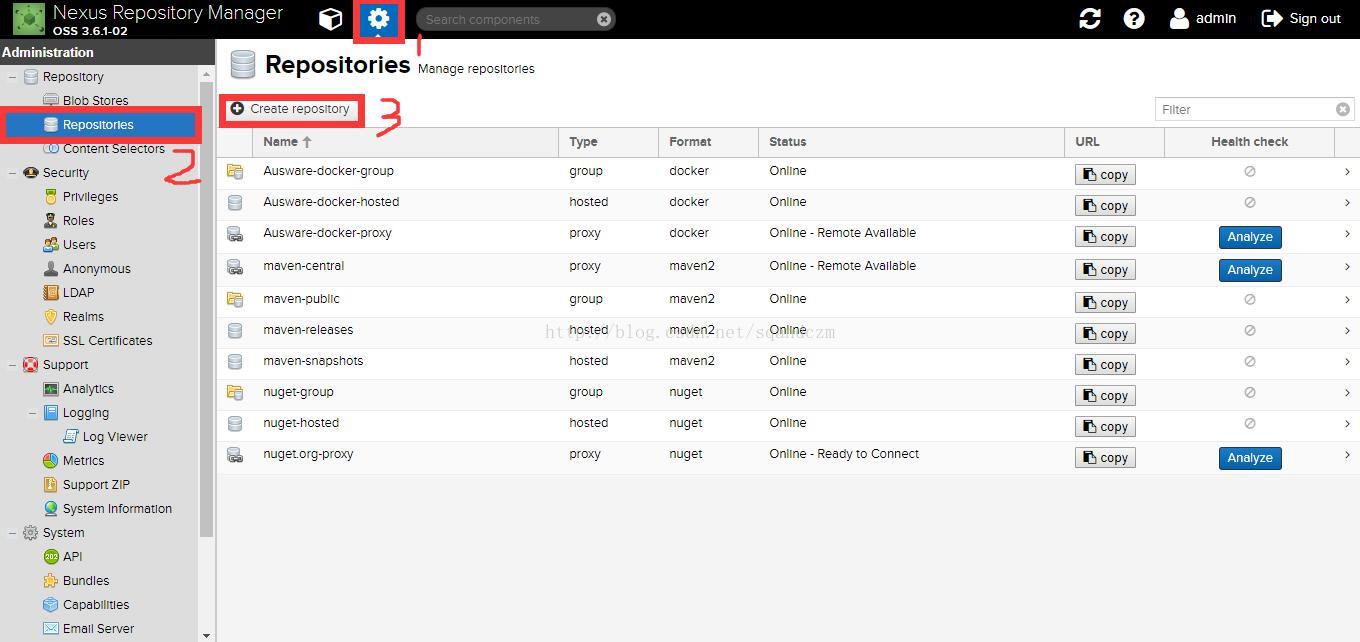Click Ausware-docker-proxy proxy icon
This screenshot has height=642, width=1360.
[x=235, y=234]
